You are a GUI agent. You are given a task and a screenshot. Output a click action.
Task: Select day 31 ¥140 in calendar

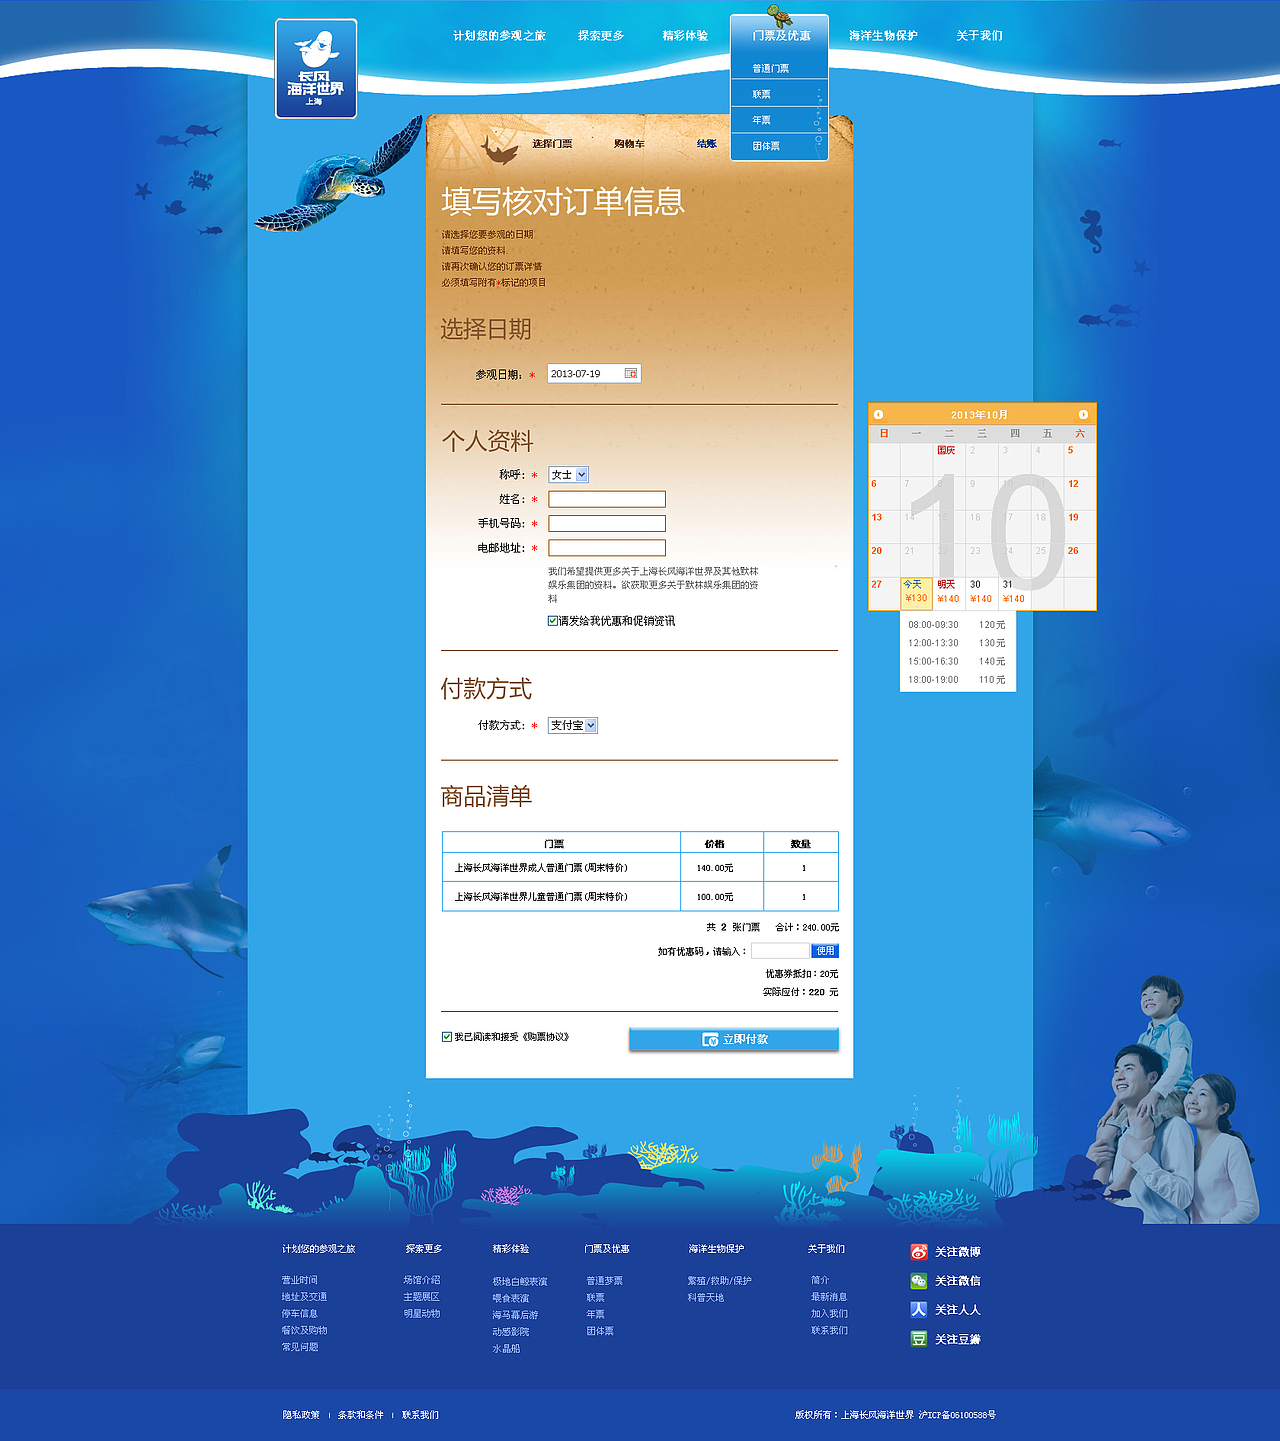point(1014,592)
